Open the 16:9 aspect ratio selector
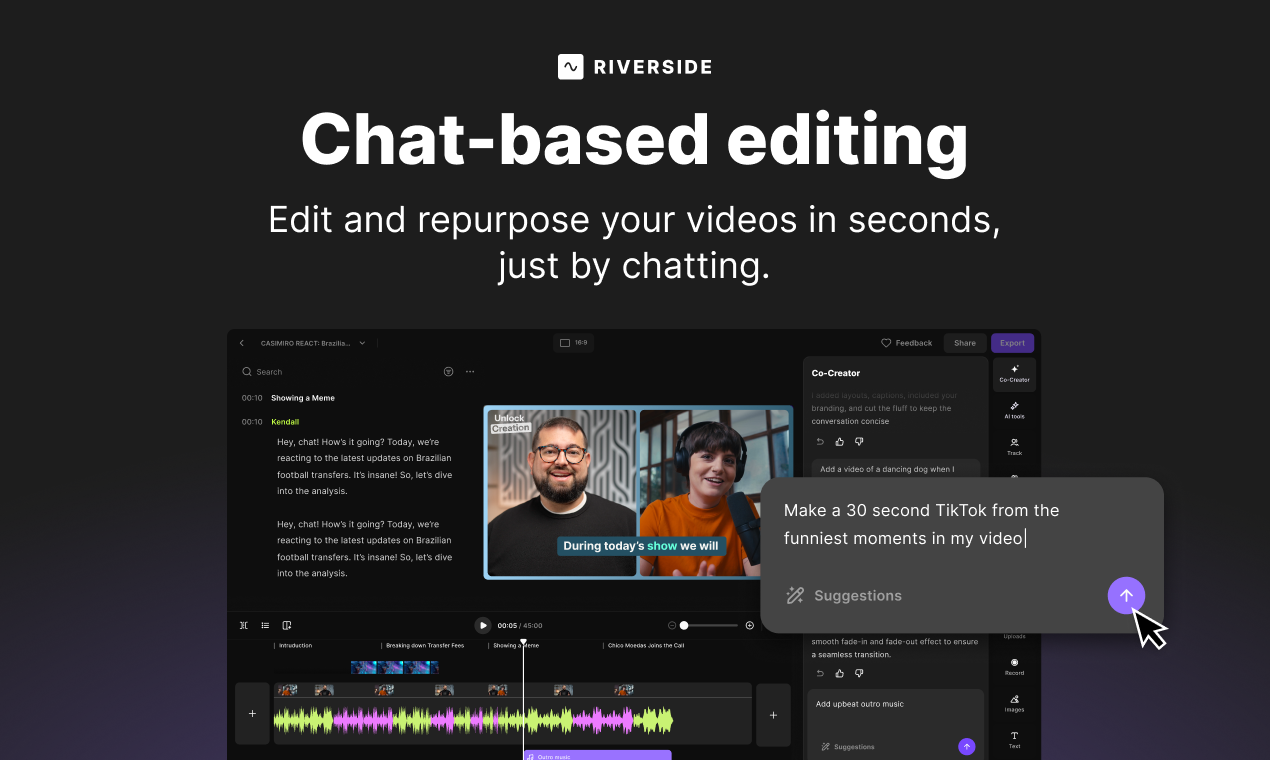The width and height of the screenshot is (1270, 760). pyautogui.click(x=573, y=342)
